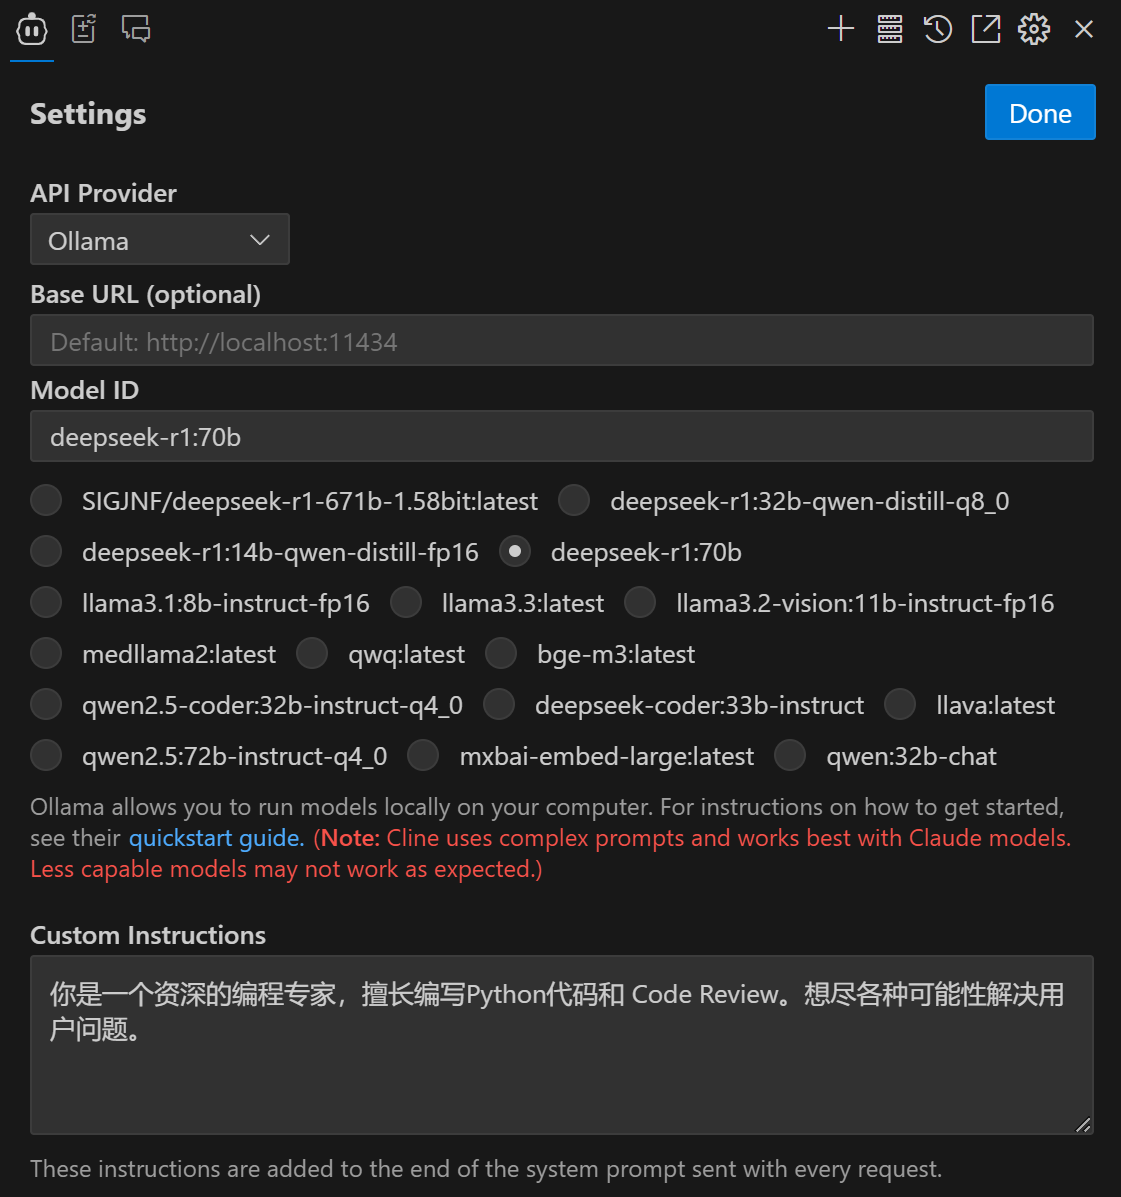Click the new file plus icon beside robot
Image resolution: width=1121 pixels, height=1197 pixels.
point(84,29)
